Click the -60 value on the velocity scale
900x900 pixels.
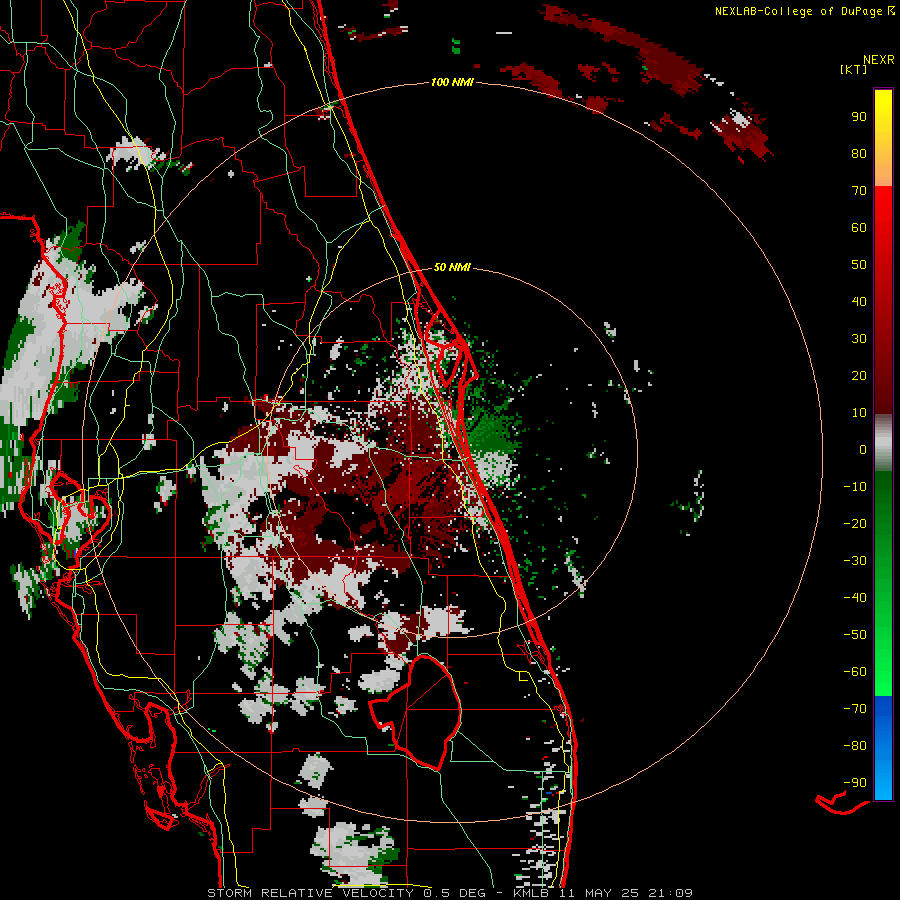[855, 672]
